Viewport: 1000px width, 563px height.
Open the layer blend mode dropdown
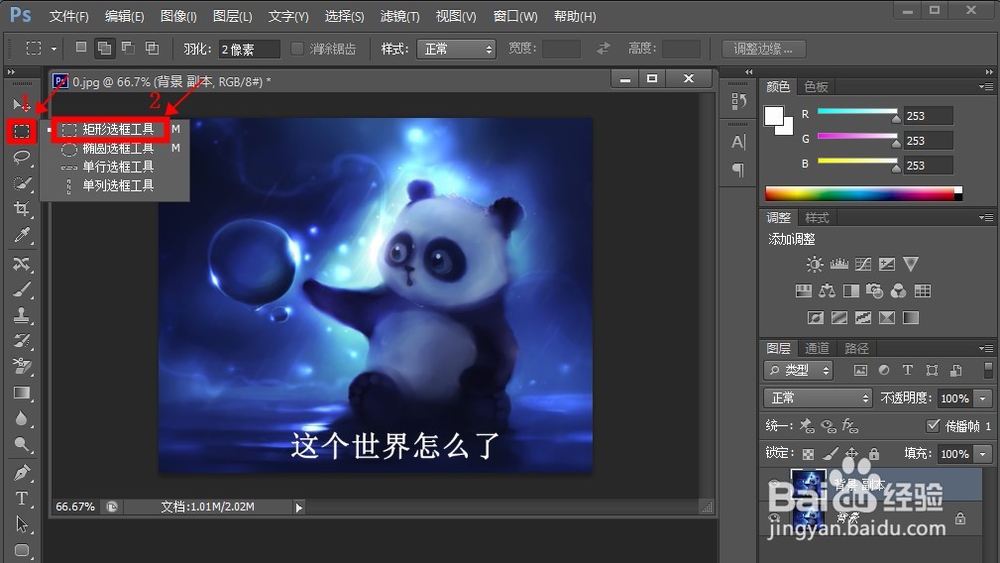pyautogui.click(x=818, y=398)
